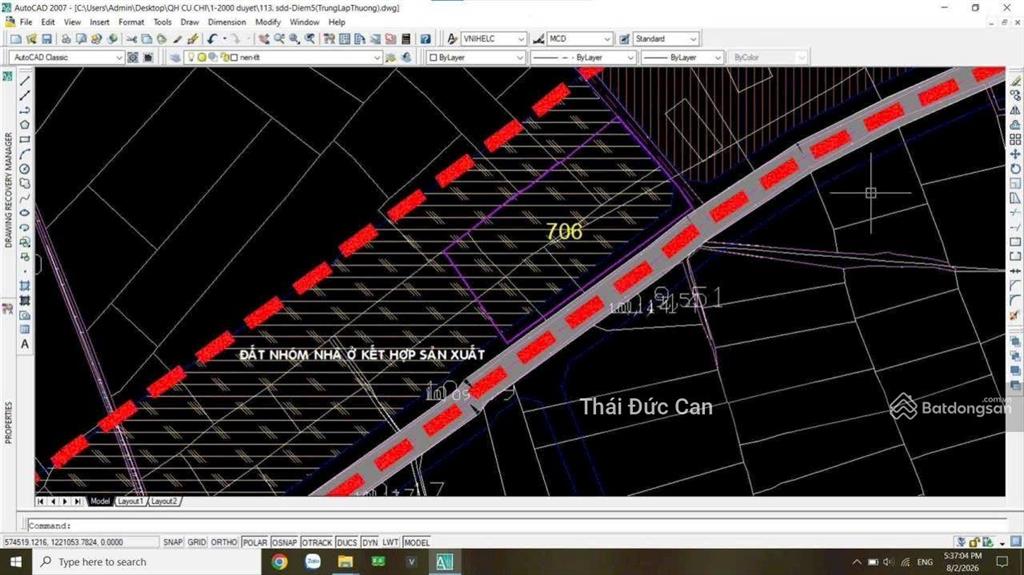Click the Plot printer icon
This screenshot has height=575, width=1024.
tap(65, 39)
